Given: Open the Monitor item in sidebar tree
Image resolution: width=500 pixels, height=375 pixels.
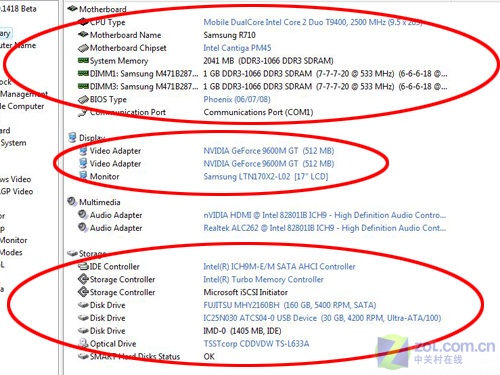Looking at the screenshot, I should (x=14, y=240).
